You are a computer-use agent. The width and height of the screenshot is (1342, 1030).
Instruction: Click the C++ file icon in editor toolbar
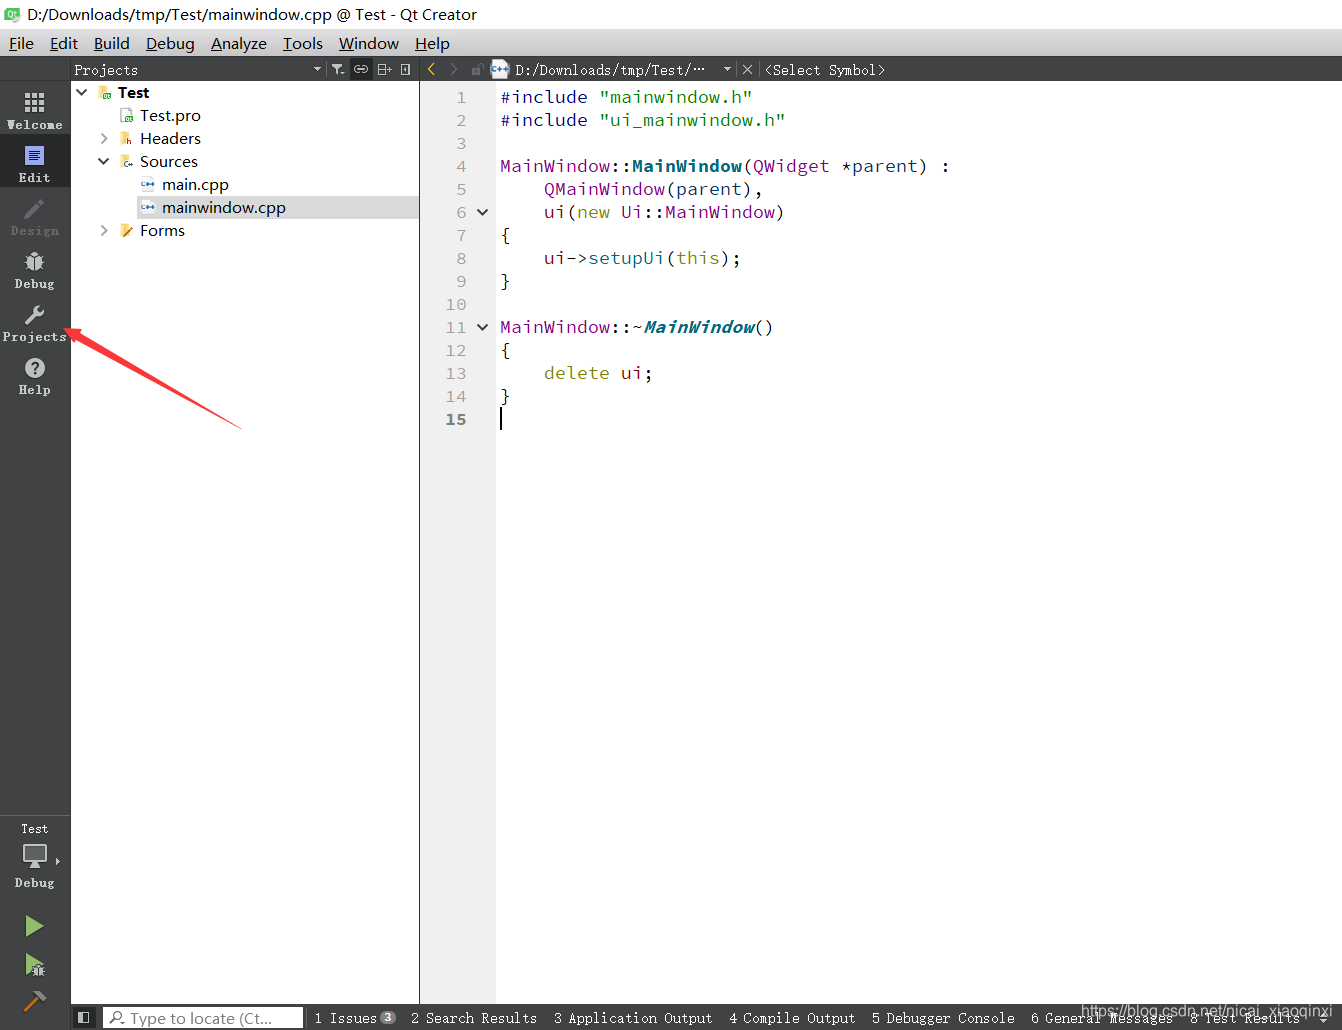coord(500,69)
